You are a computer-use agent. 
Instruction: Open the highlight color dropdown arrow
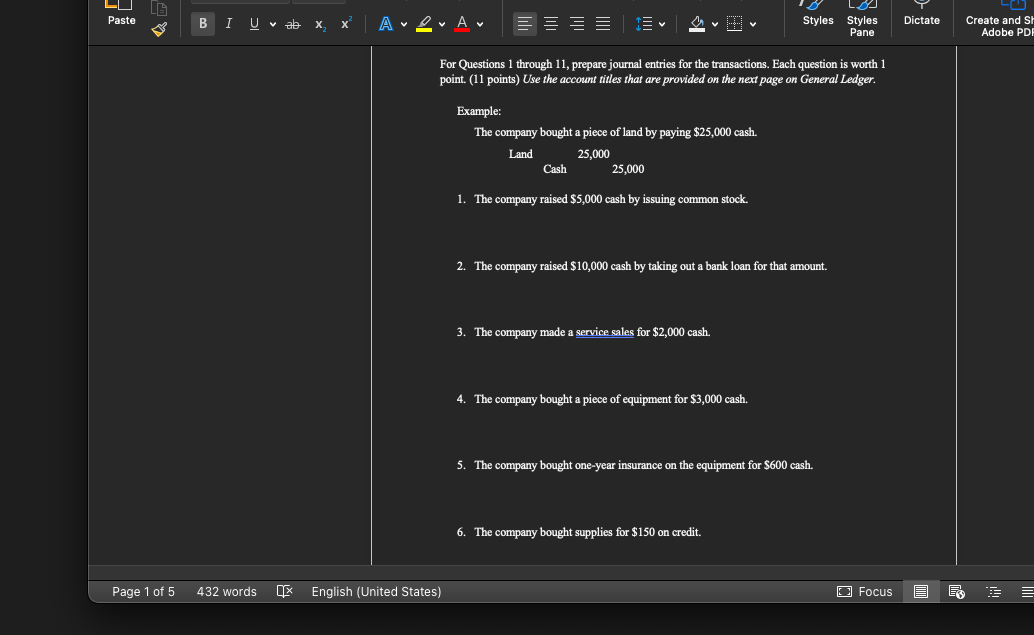click(442, 24)
